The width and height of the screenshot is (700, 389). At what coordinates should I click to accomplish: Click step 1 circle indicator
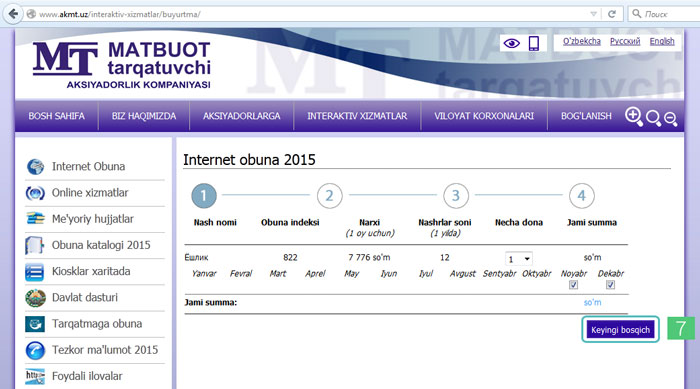click(204, 196)
